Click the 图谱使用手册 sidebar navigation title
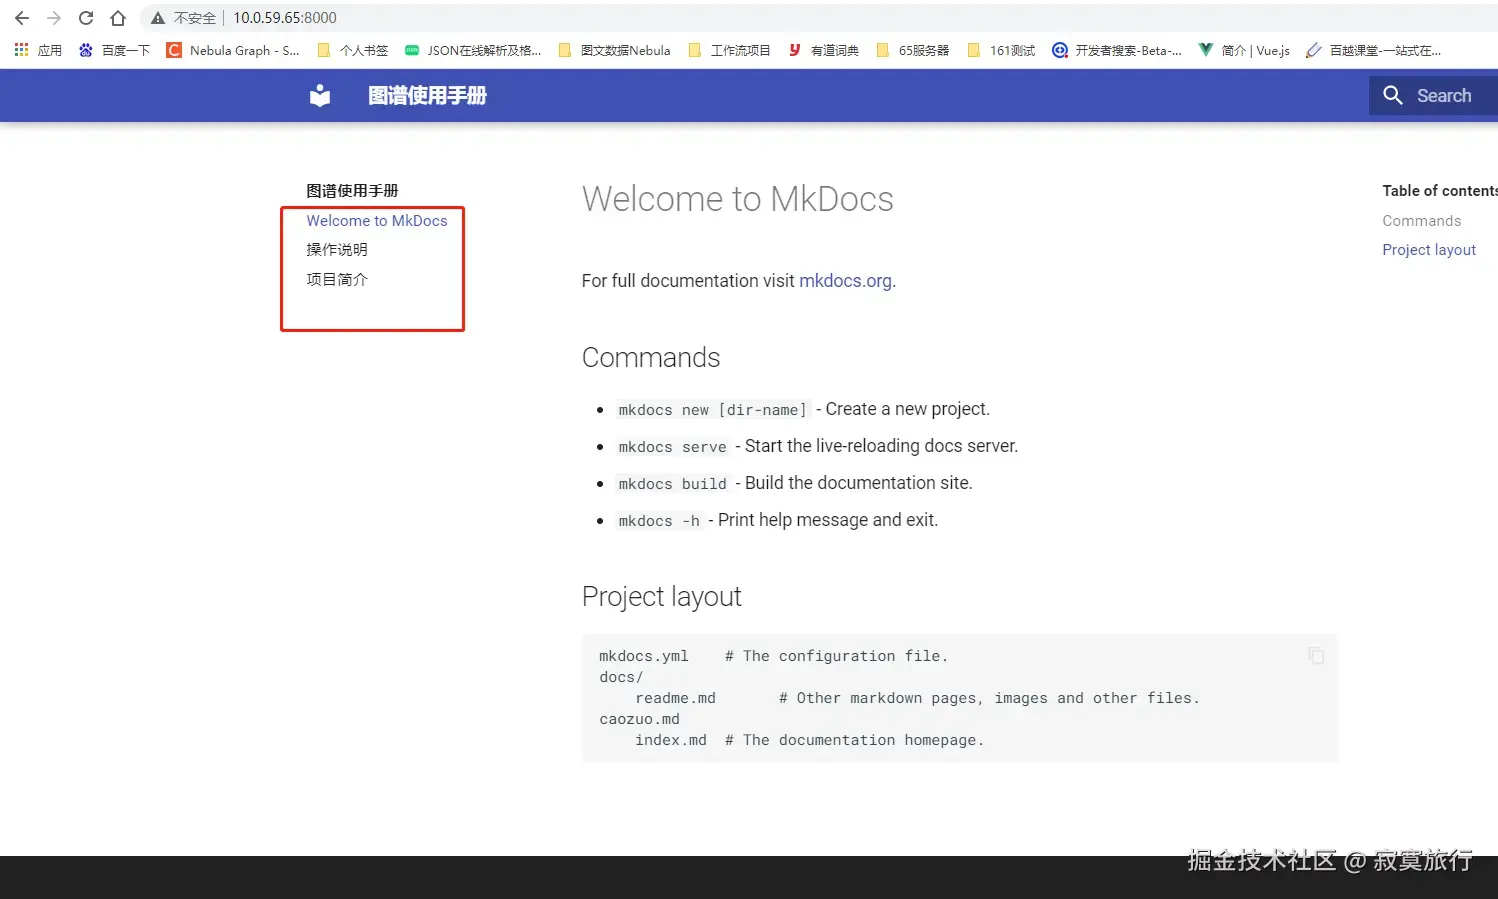This screenshot has height=899, width=1498. [x=352, y=190]
